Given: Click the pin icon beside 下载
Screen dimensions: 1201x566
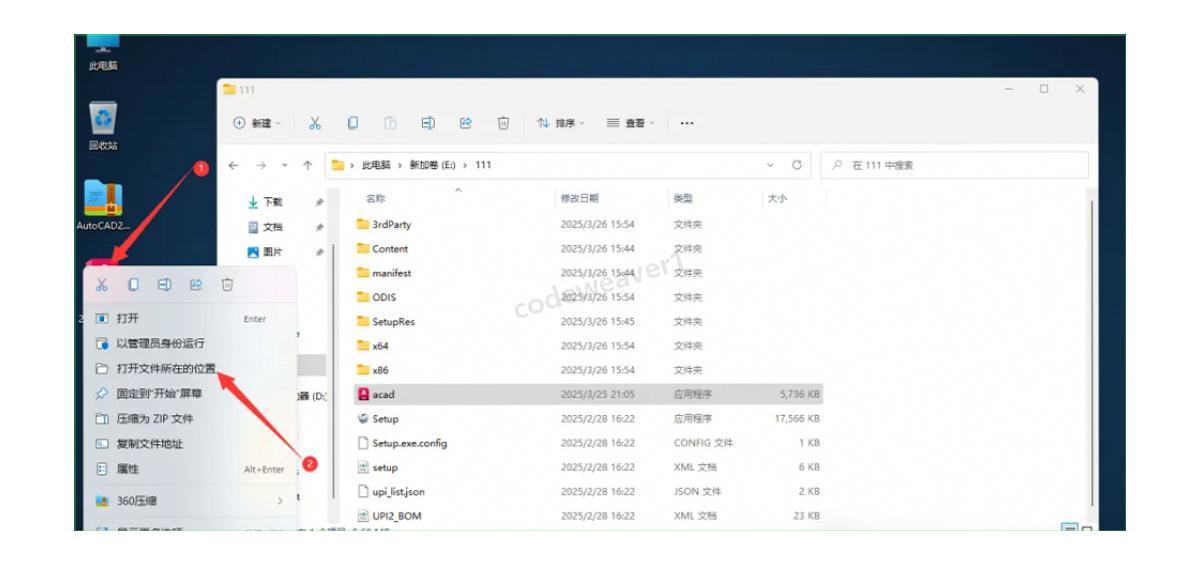Looking at the screenshot, I should [x=319, y=202].
